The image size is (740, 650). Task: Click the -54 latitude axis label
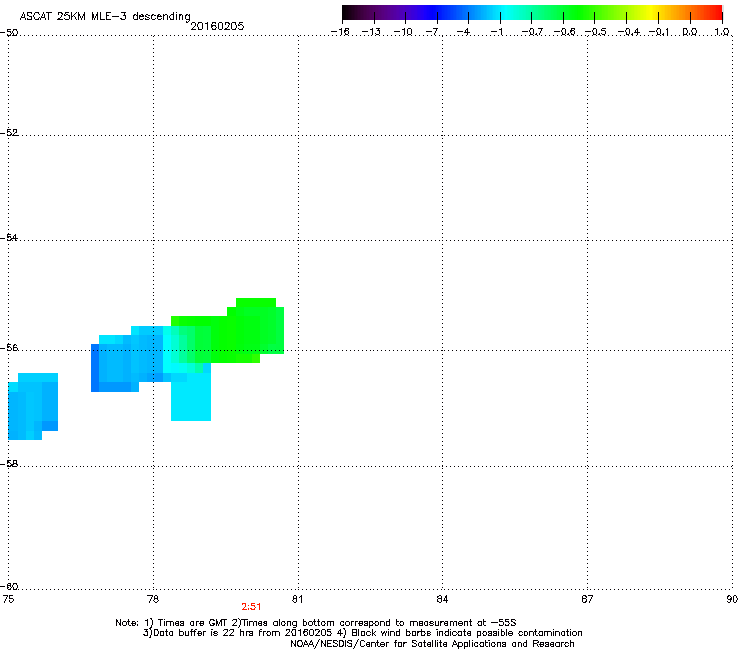(9, 238)
